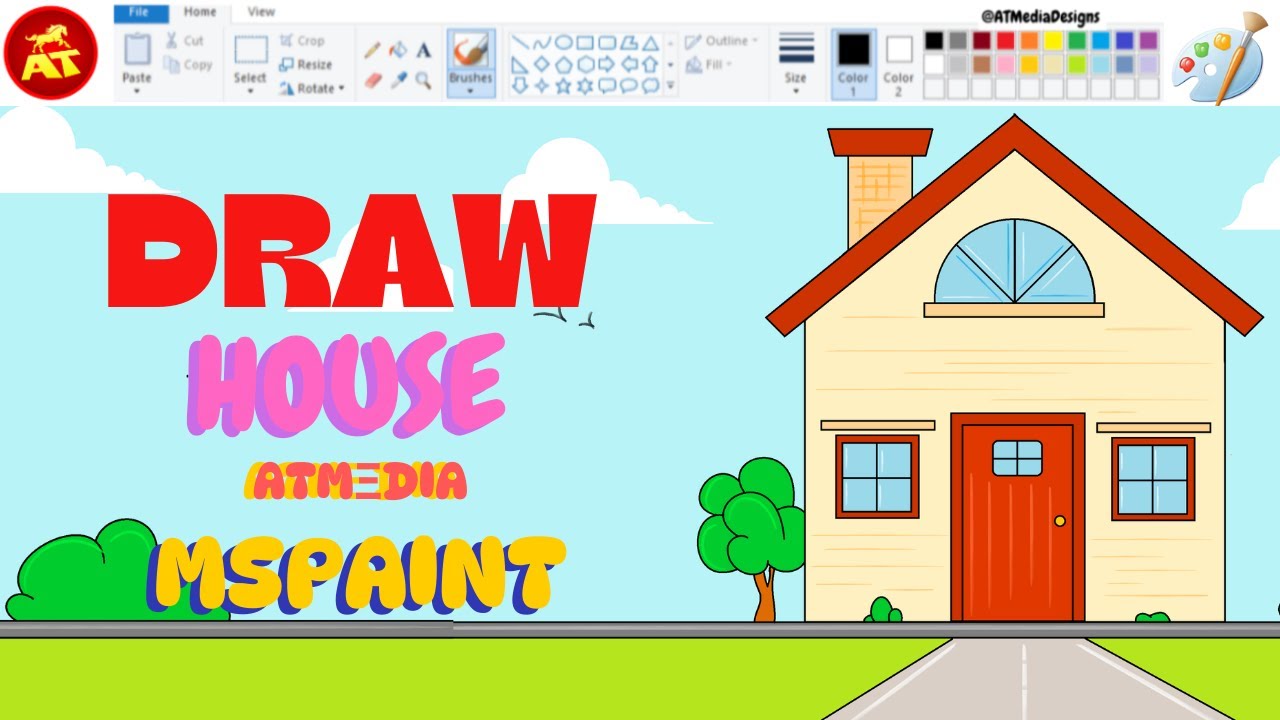Select the Fill with color bucket tool
The image size is (1280, 720).
(x=398, y=50)
